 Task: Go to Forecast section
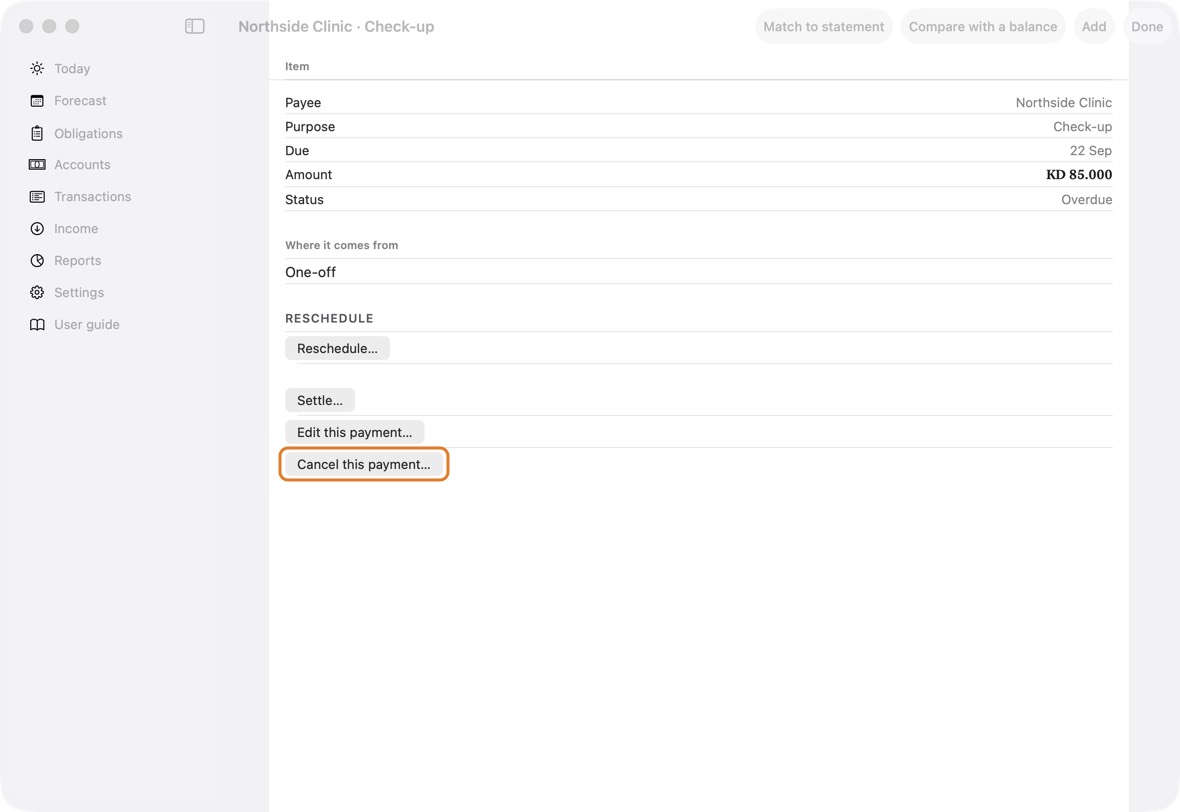[81, 101]
